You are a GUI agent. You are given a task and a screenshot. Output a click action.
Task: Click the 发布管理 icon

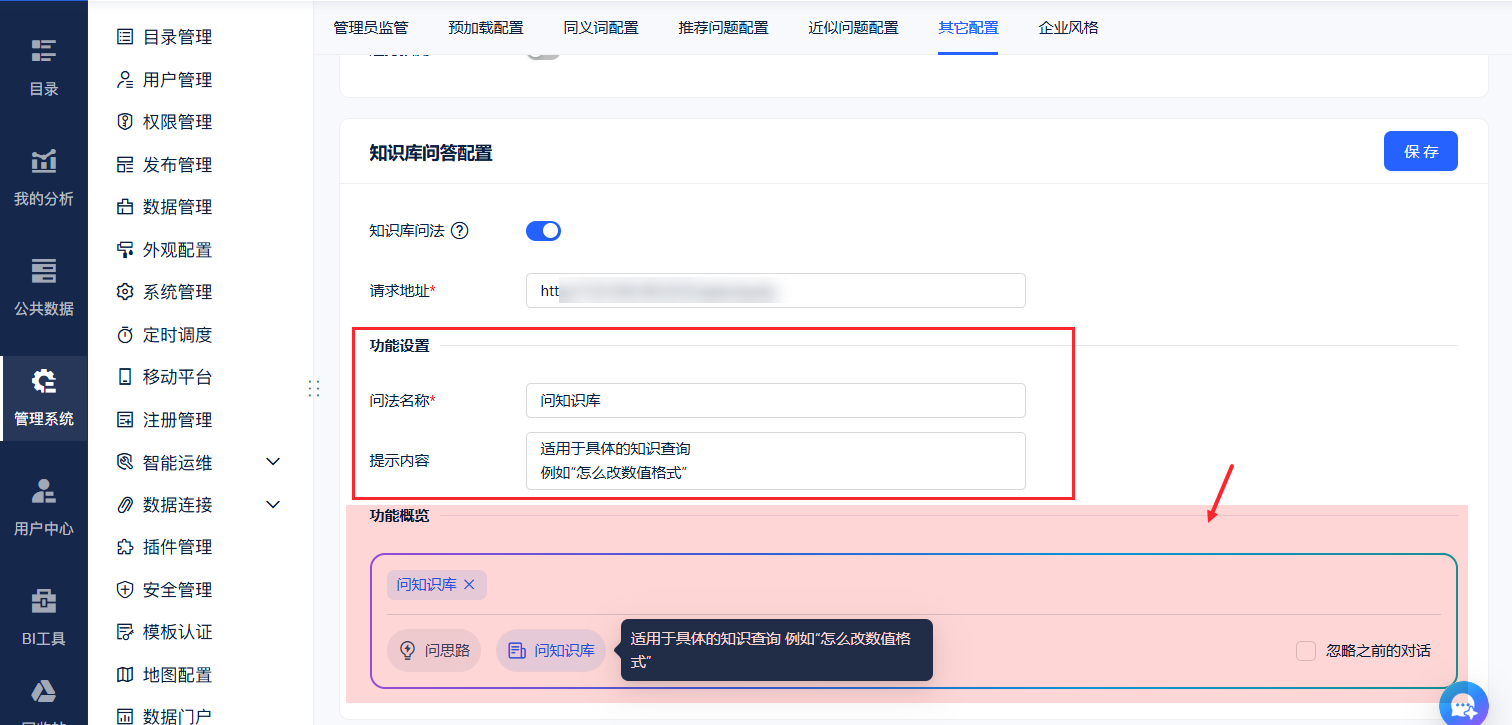click(125, 164)
